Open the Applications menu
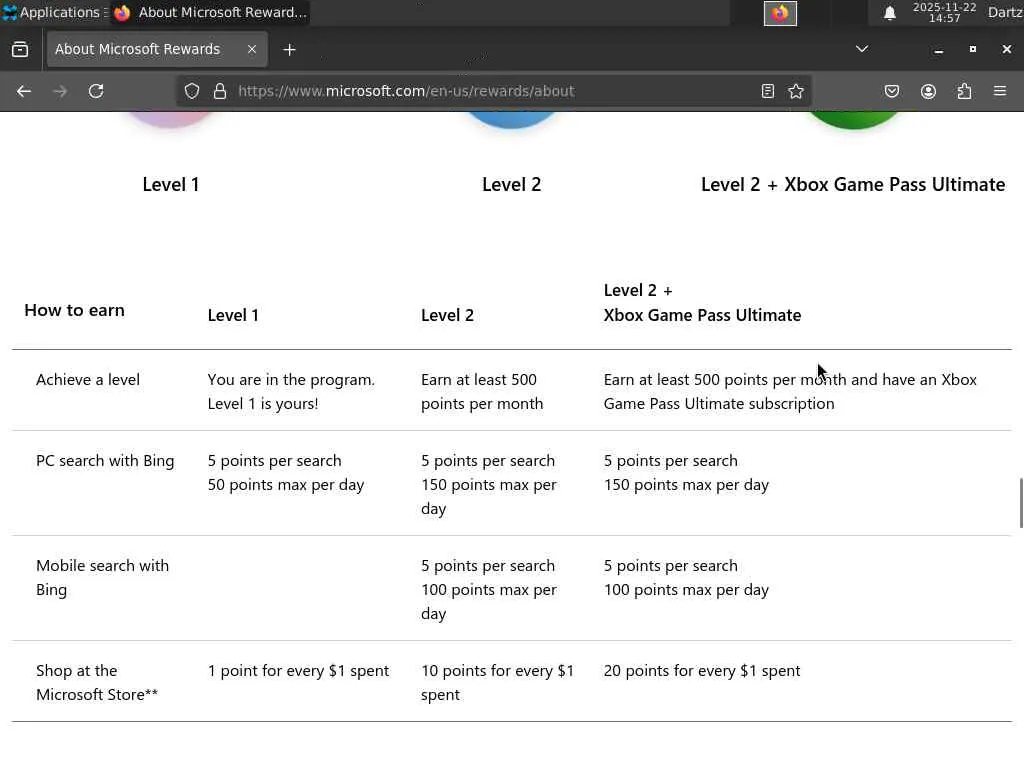The image size is (1024, 768). [53, 12]
